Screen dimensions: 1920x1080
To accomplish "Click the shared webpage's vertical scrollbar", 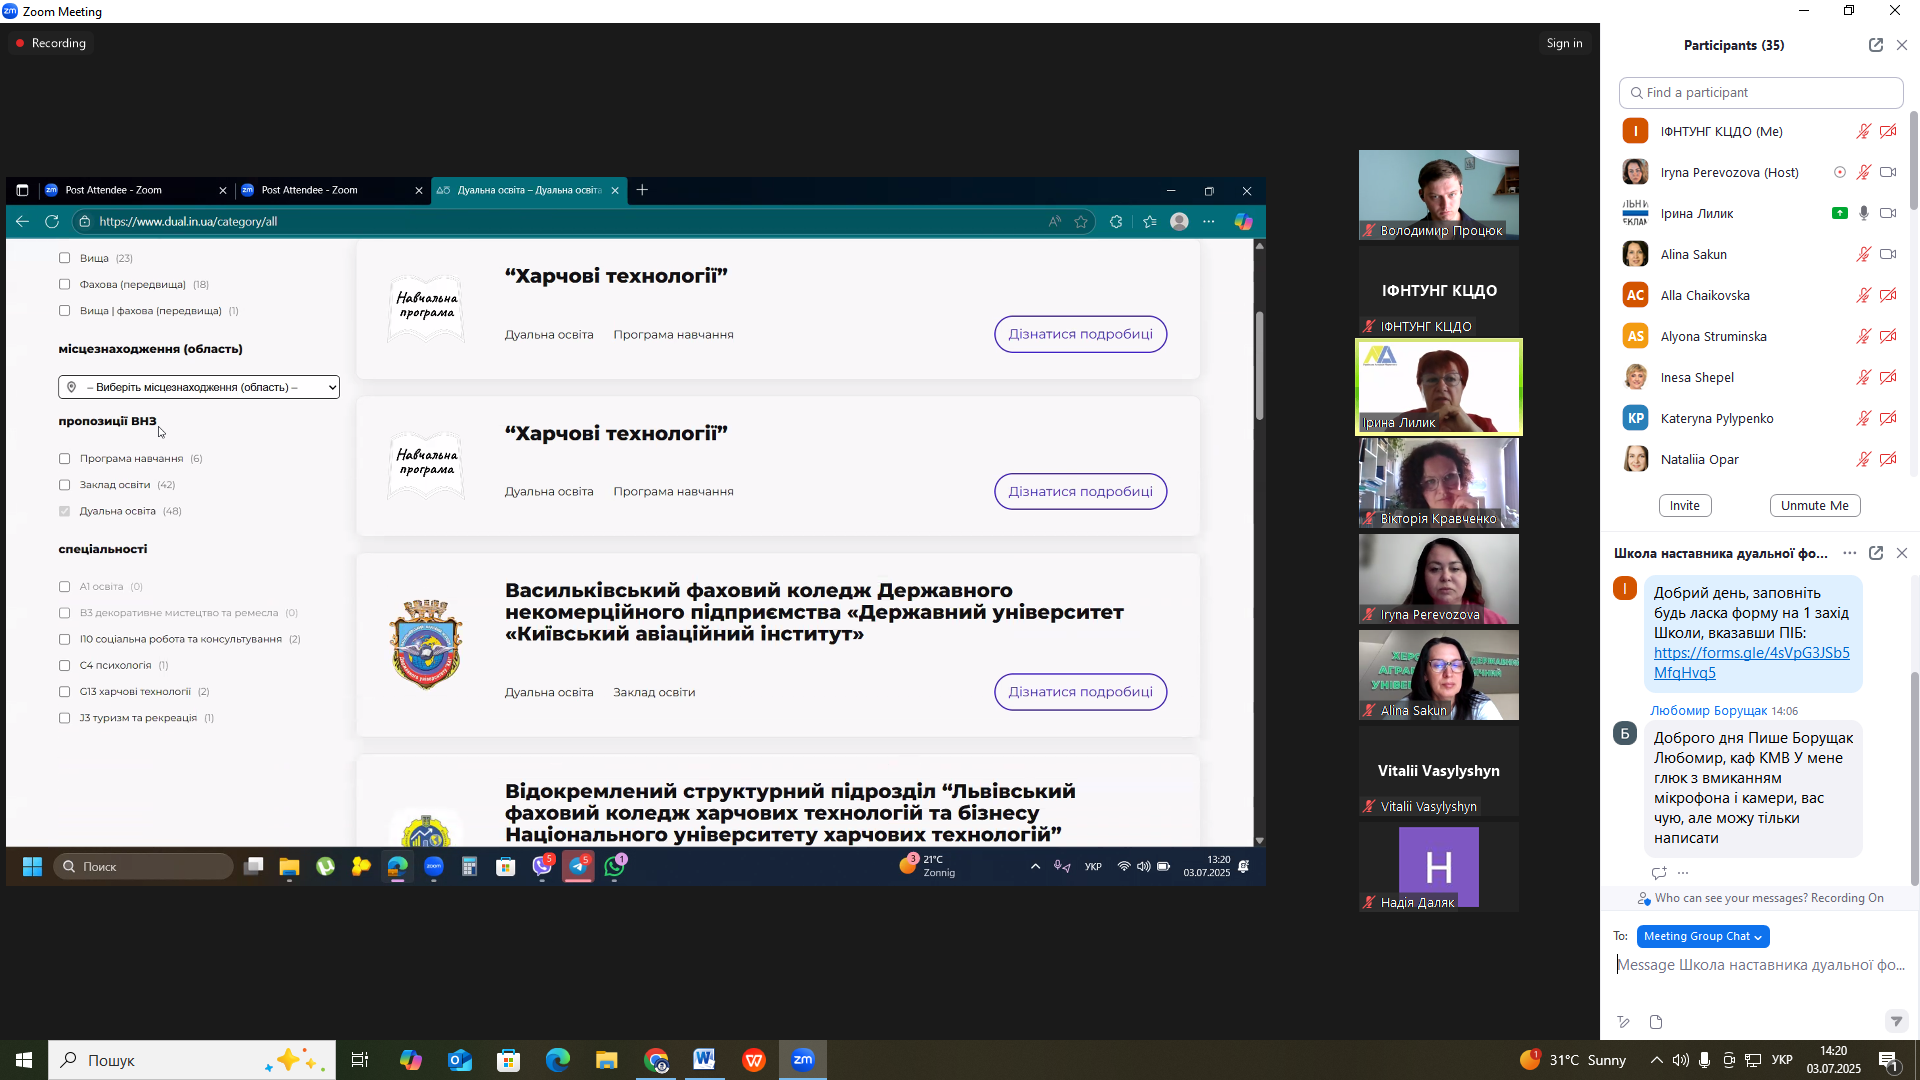I will (x=1259, y=366).
